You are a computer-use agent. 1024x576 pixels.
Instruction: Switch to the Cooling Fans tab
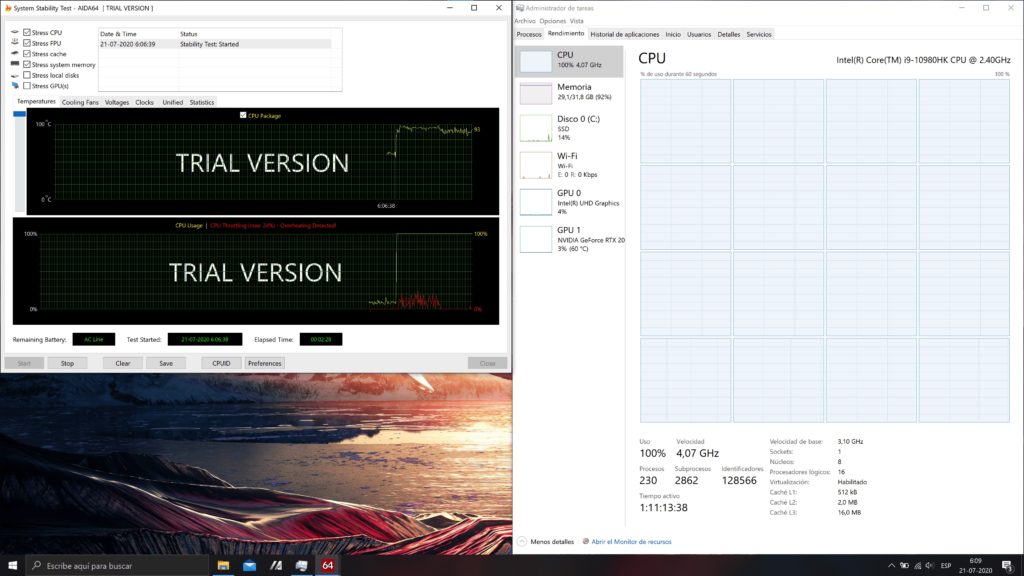(80, 102)
